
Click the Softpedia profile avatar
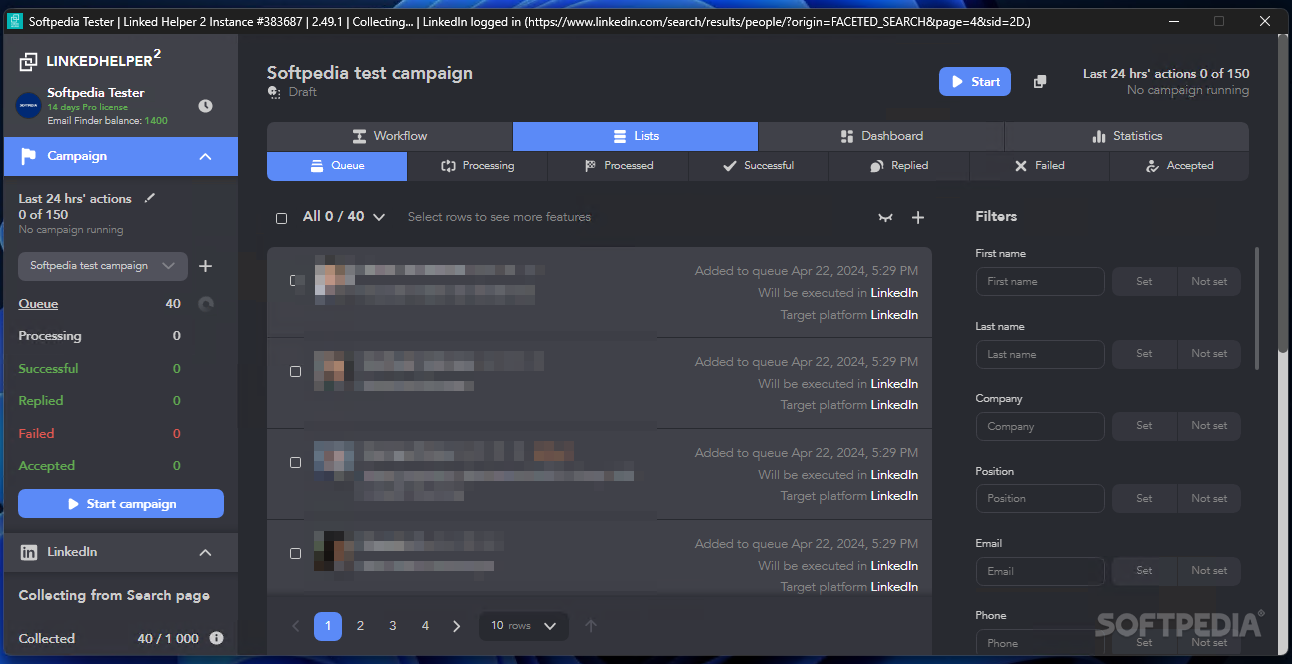[28, 105]
